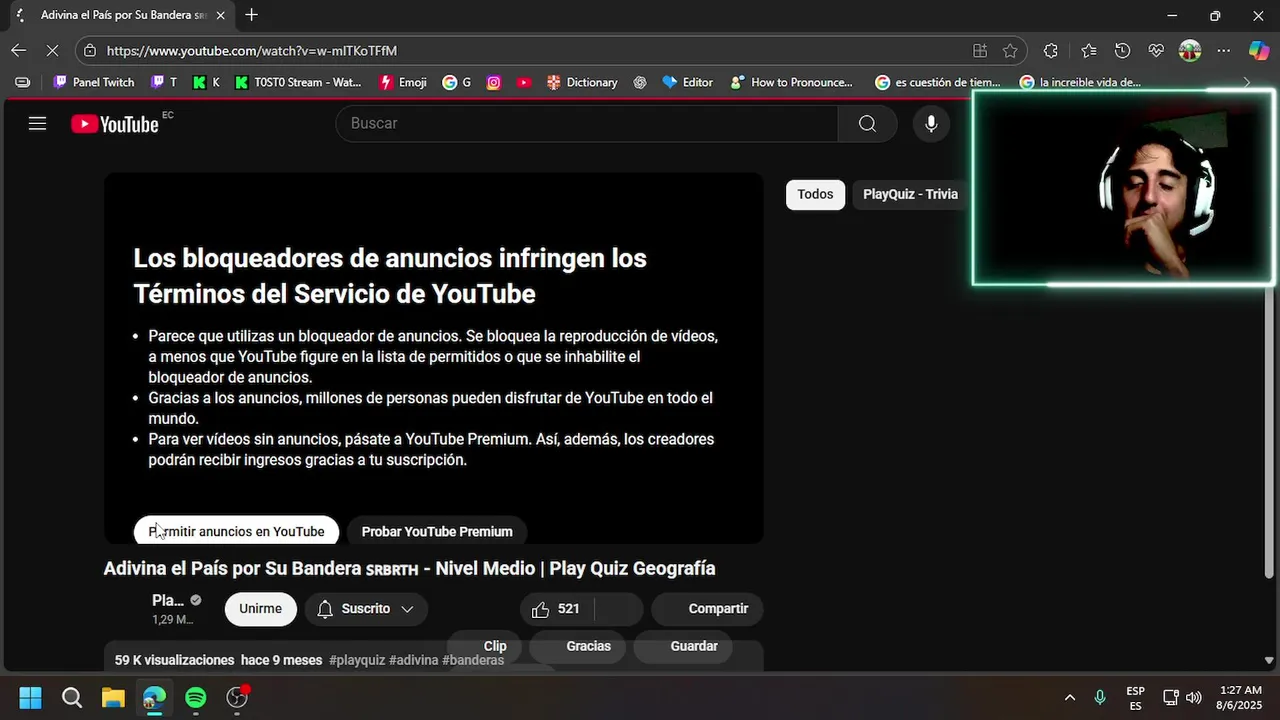
Task: Open the Dictionary bookmark
Action: click(582, 82)
